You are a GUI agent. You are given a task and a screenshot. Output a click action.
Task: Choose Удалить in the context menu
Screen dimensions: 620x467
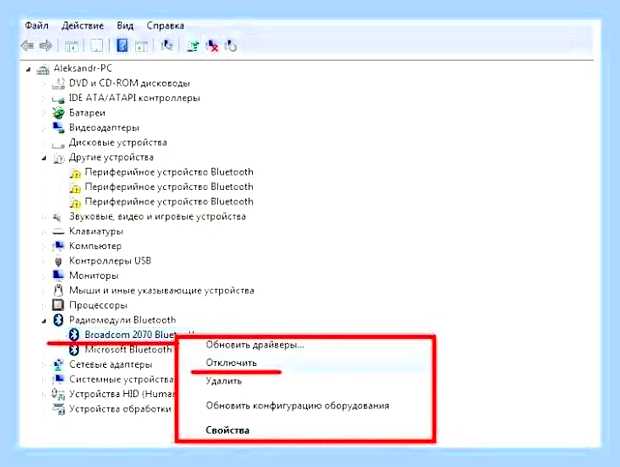(x=224, y=381)
